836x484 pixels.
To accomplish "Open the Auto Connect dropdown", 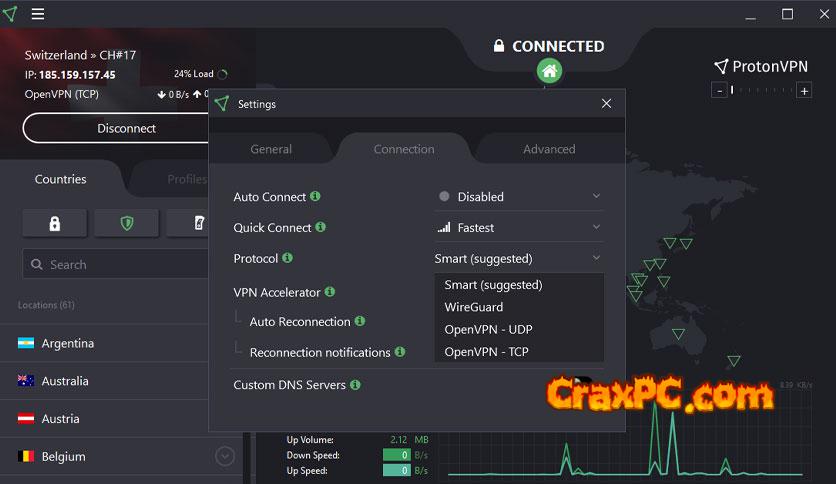I will point(519,197).
